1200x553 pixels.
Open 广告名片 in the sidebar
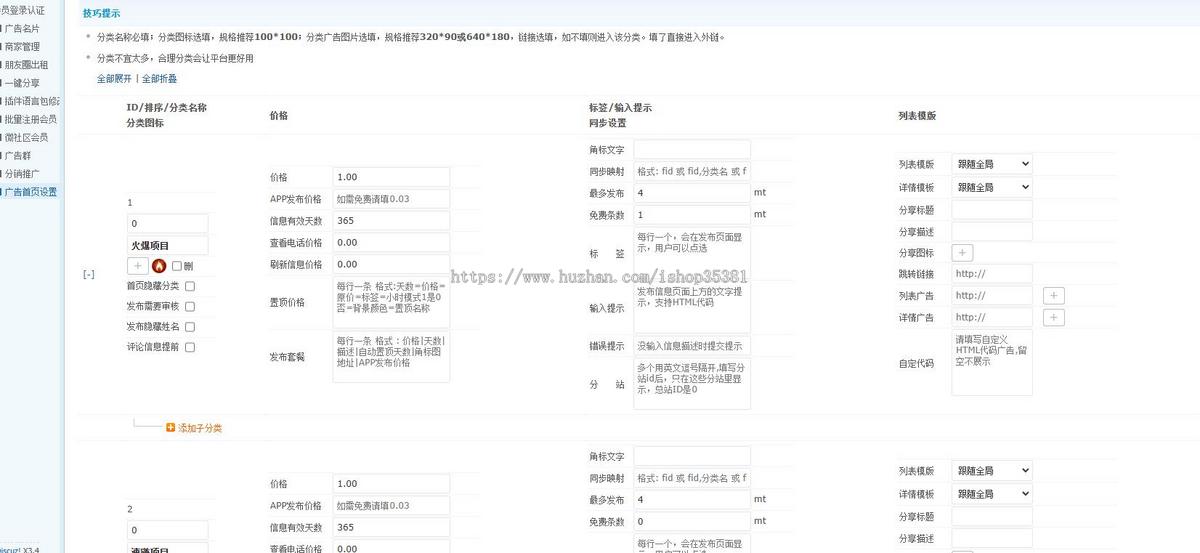tap(23, 28)
